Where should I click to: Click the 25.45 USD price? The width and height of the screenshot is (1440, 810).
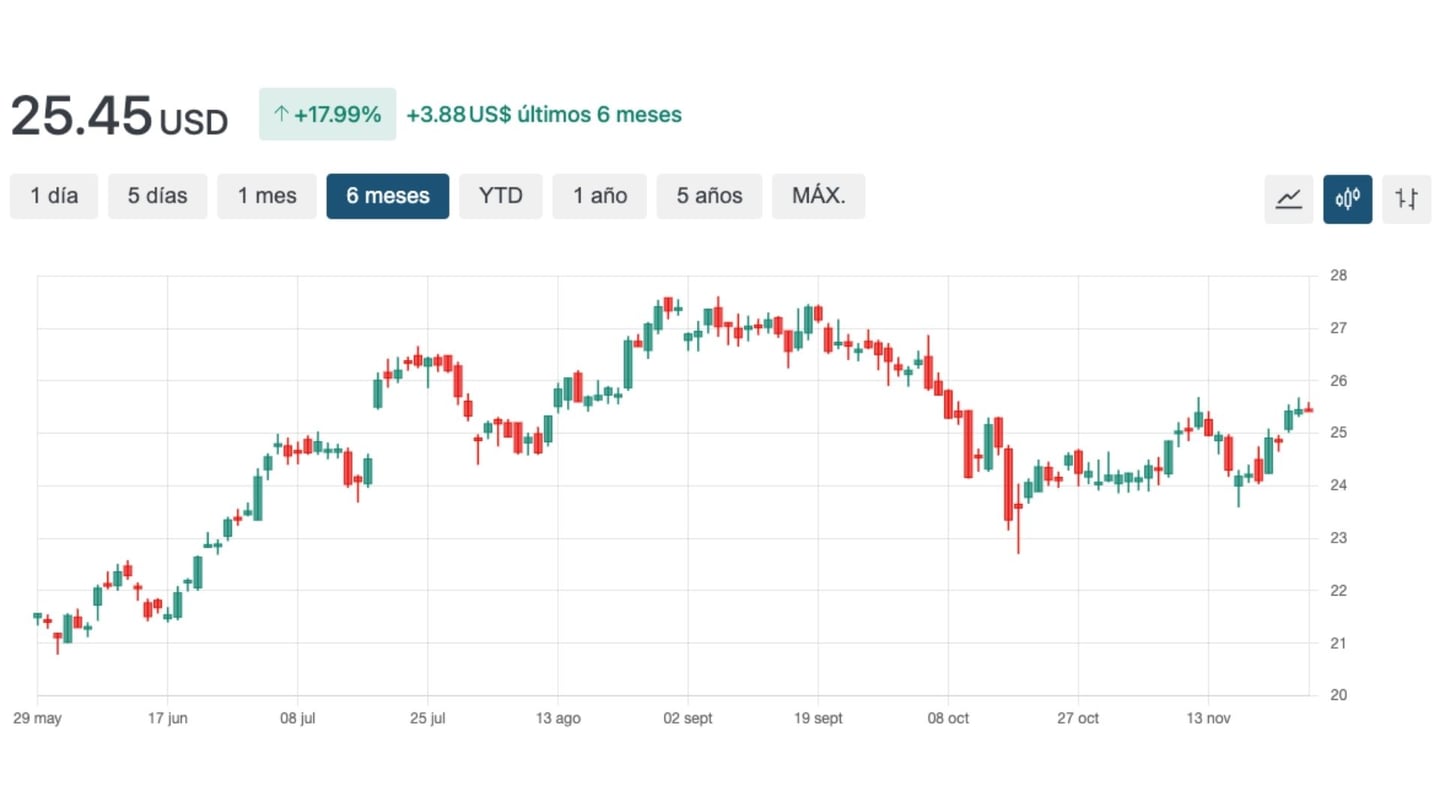[x=119, y=116]
